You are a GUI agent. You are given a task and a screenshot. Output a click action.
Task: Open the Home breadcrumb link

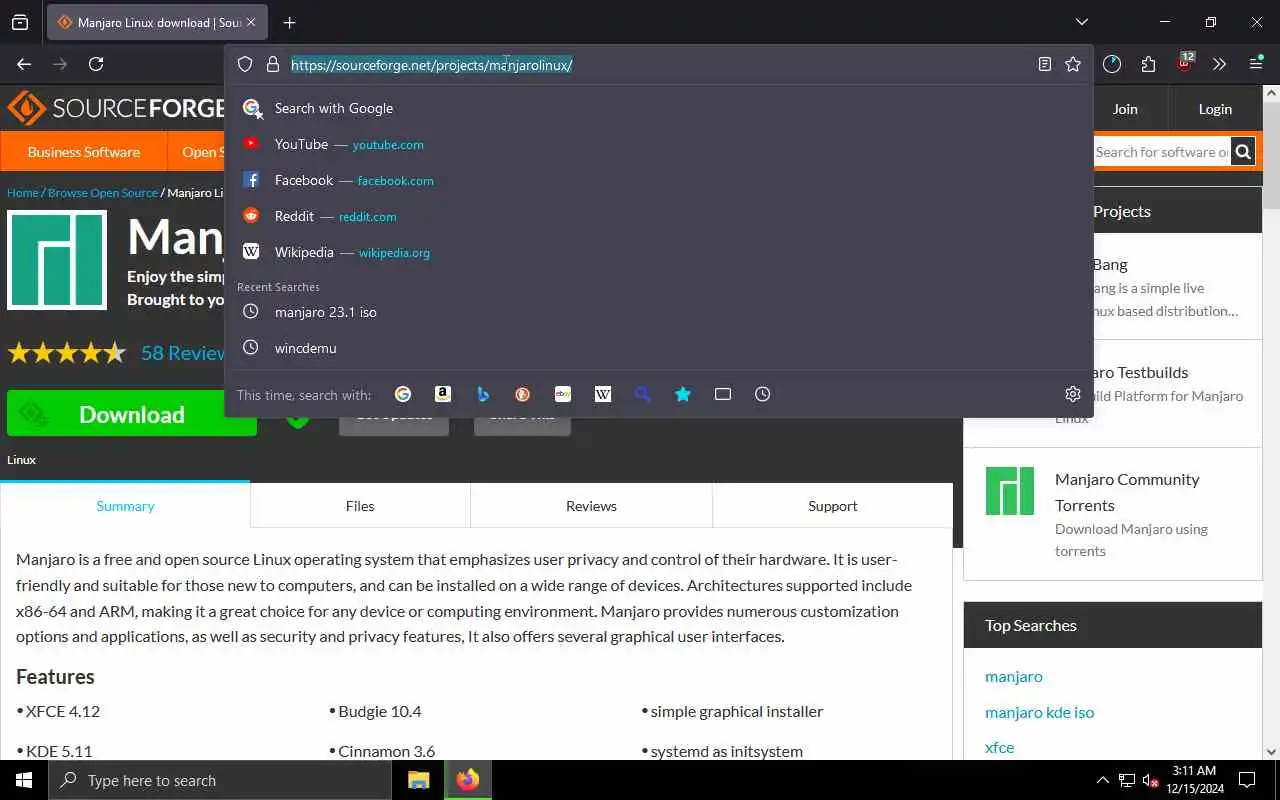click(23, 193)
